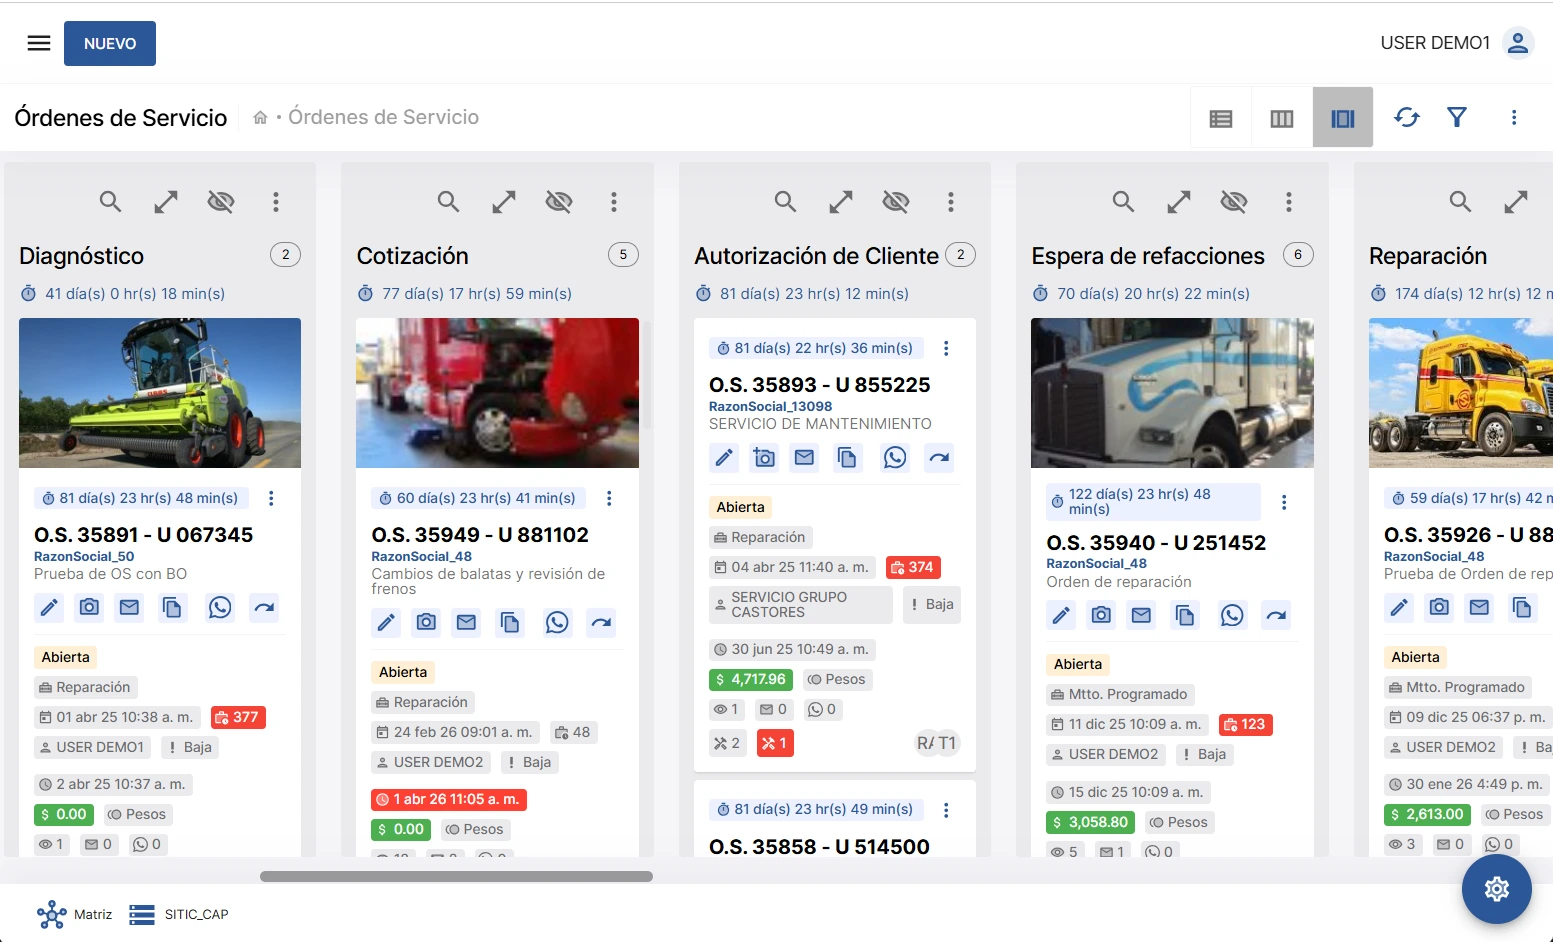The width and height of the screenshot is (1553, 942).
Task: Switch to list table view
Action: [x=1221, y=118]
